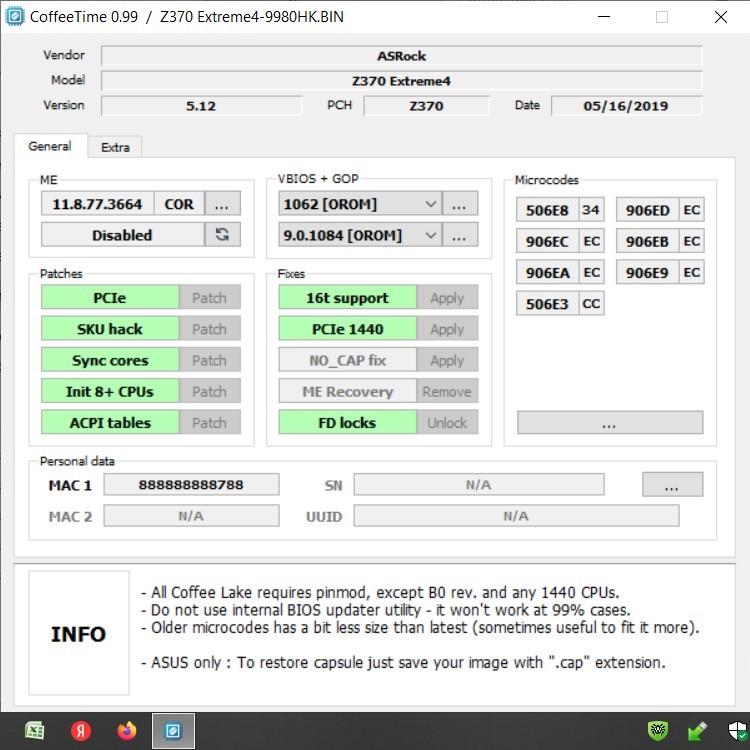Image resolution: width=750 pixels, height=750 pixels.
Task: Click the ME version 11.8.77.3664 field
Action: pos(98,204)
